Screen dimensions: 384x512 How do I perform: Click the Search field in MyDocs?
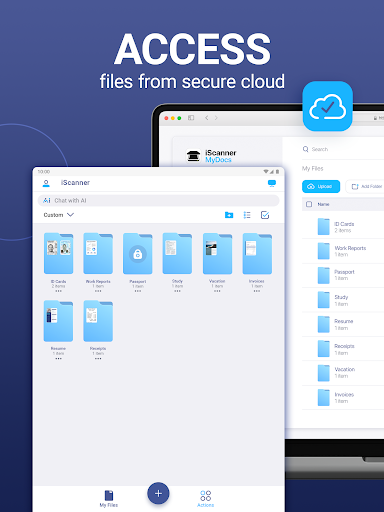(343, 149)
